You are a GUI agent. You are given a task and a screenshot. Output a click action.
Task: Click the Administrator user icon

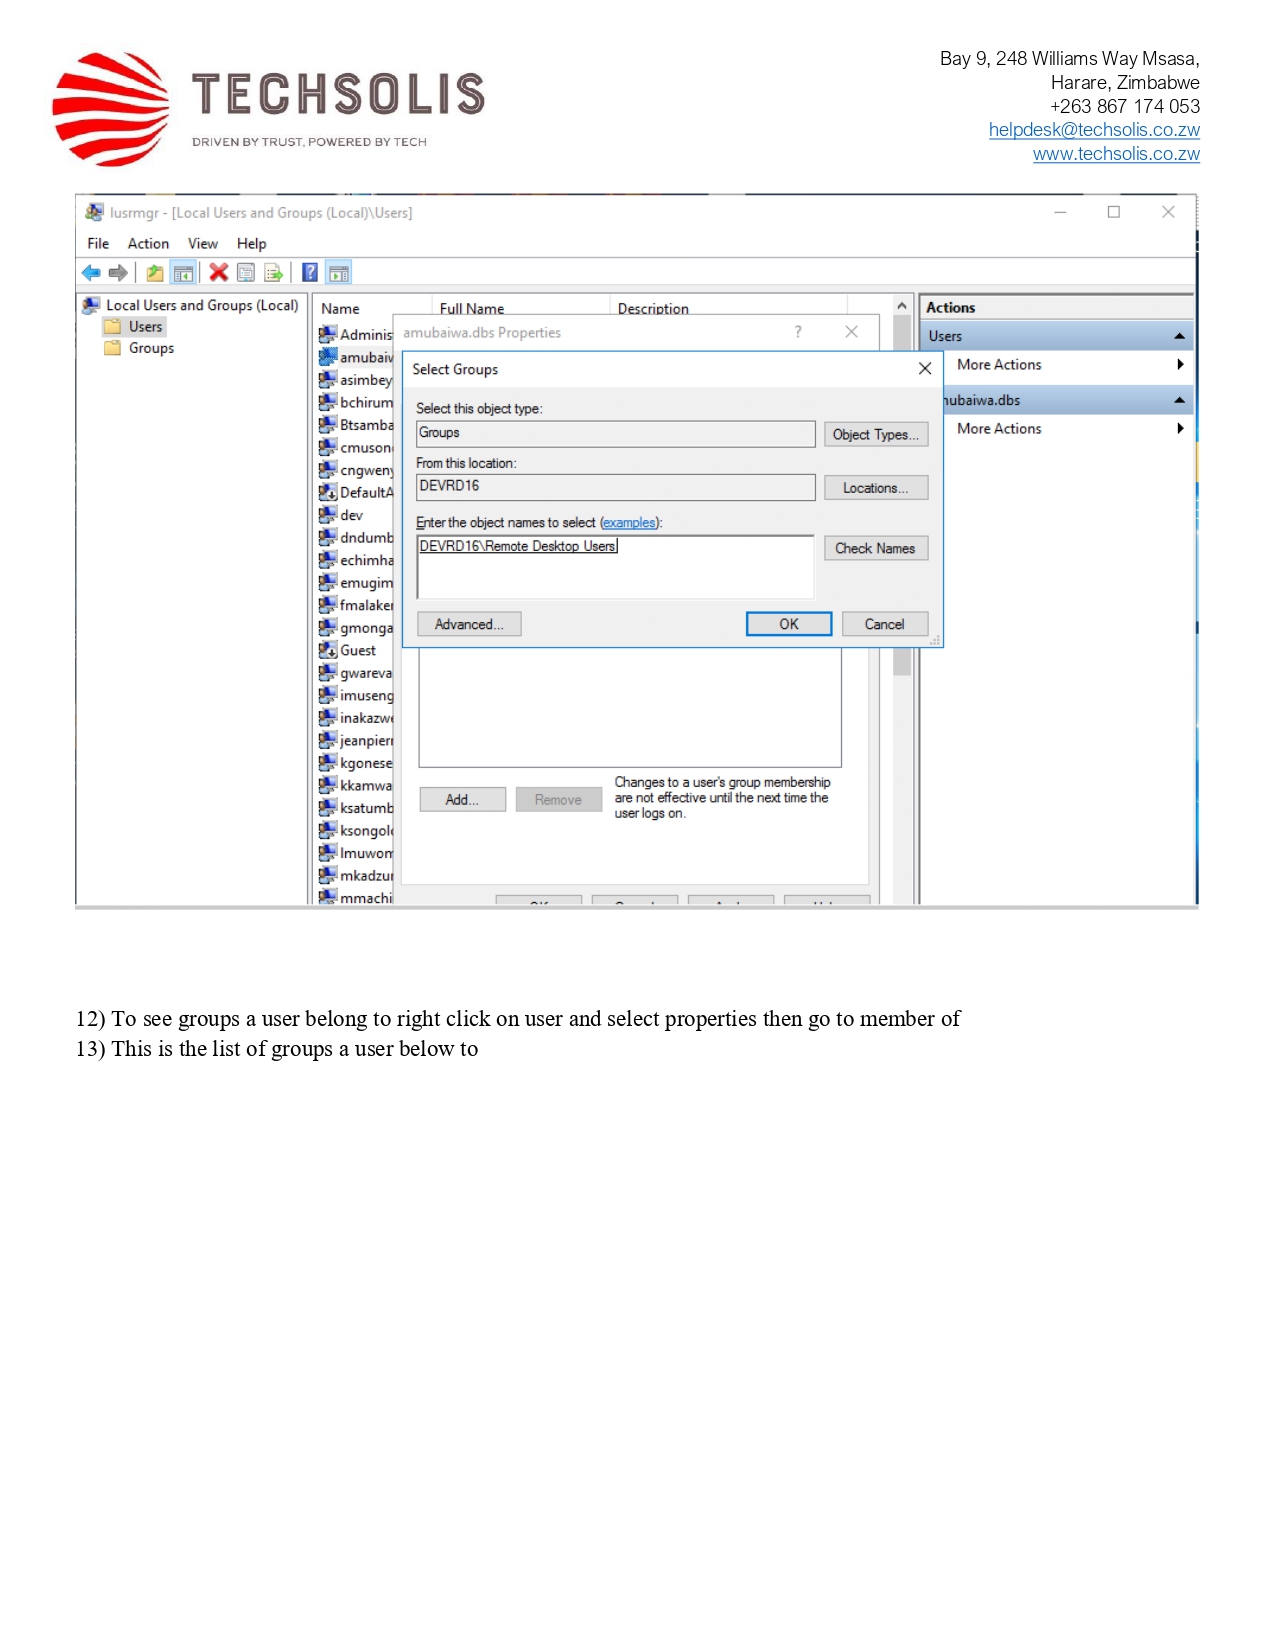[x=328, y=334]
